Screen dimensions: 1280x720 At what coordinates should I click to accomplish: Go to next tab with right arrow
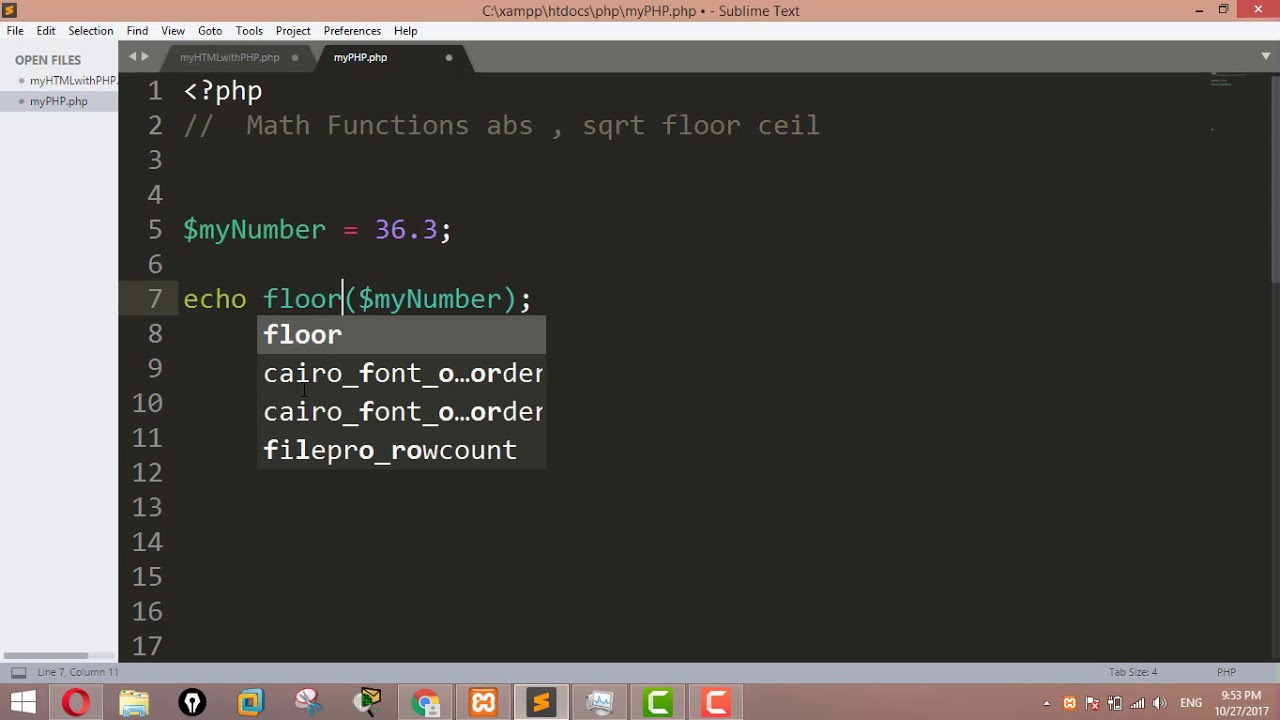(145, 57)
